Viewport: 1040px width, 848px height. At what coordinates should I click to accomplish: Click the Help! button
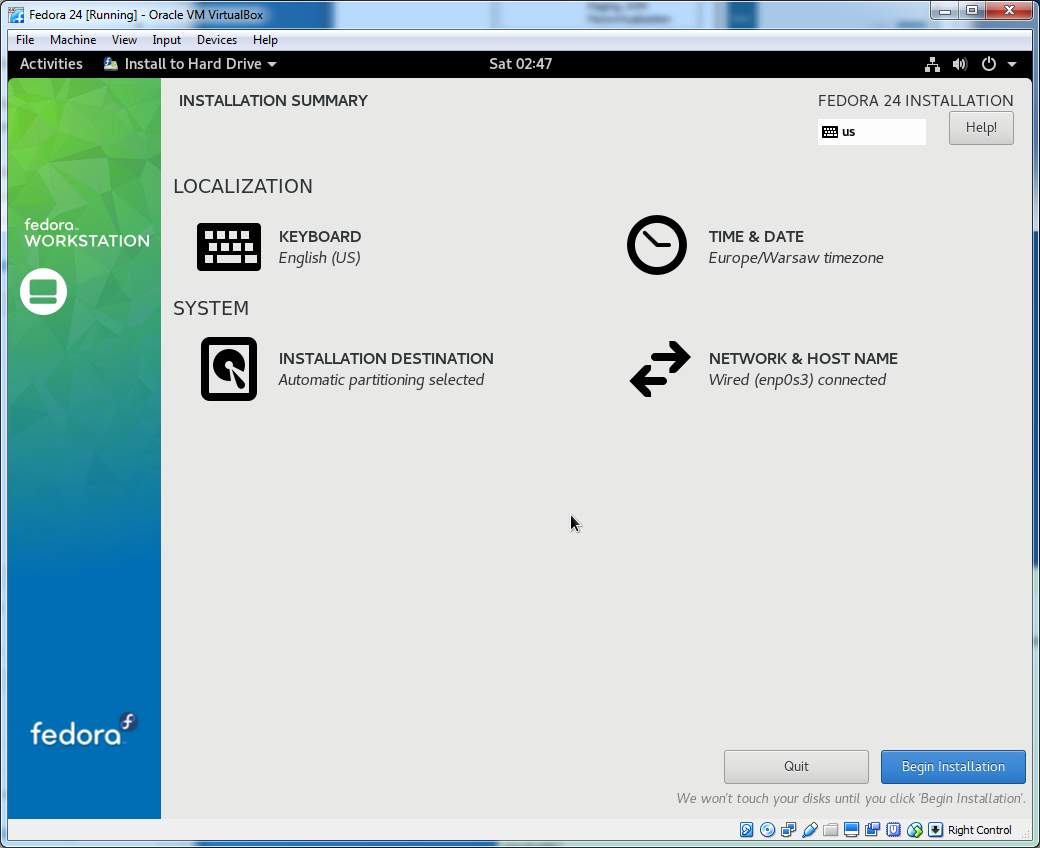click(981, 127)
